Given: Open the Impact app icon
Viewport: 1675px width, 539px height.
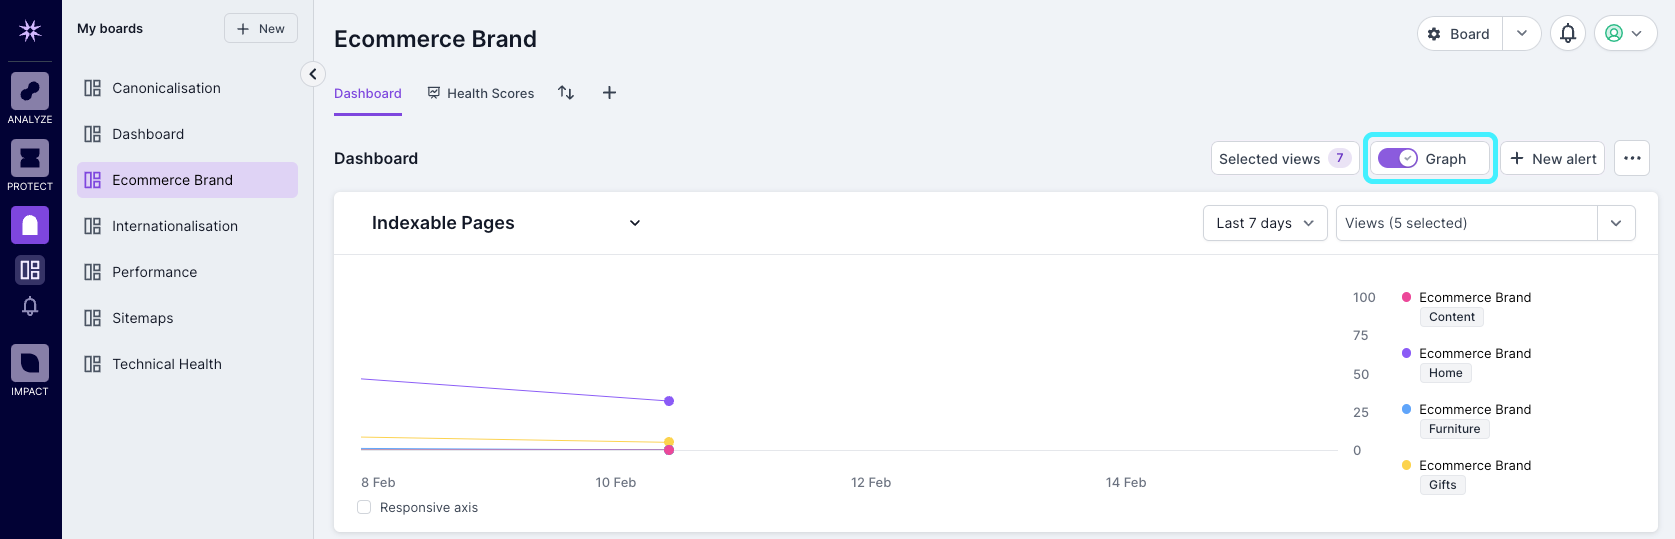Looking at the screenshot, I should coord(30,363).
